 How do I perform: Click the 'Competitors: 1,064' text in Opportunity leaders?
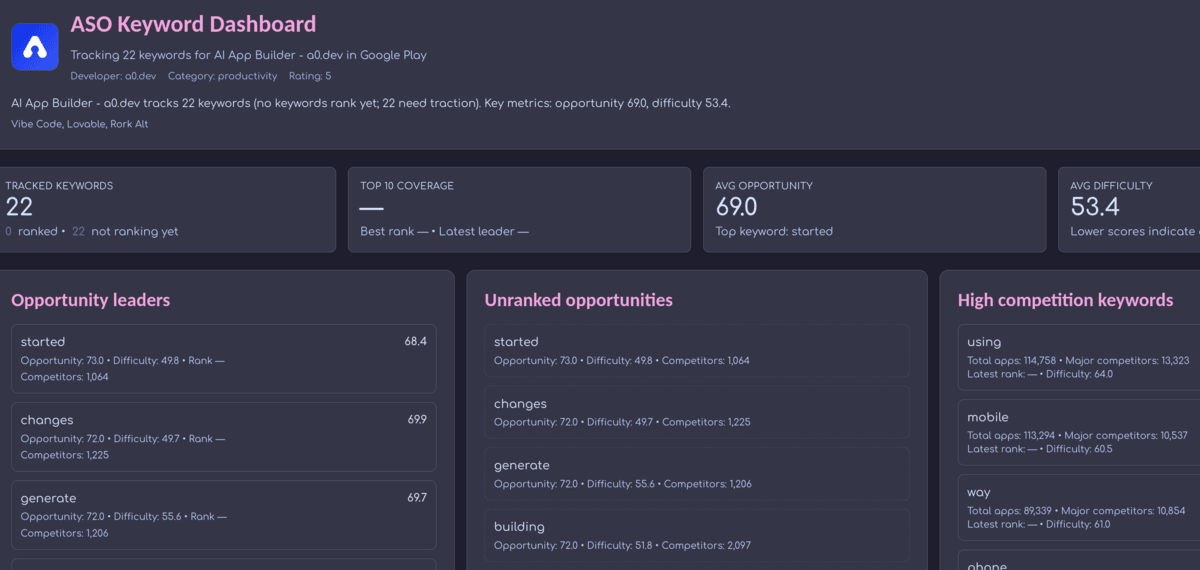pyautogui.click(x=64, y=377)
